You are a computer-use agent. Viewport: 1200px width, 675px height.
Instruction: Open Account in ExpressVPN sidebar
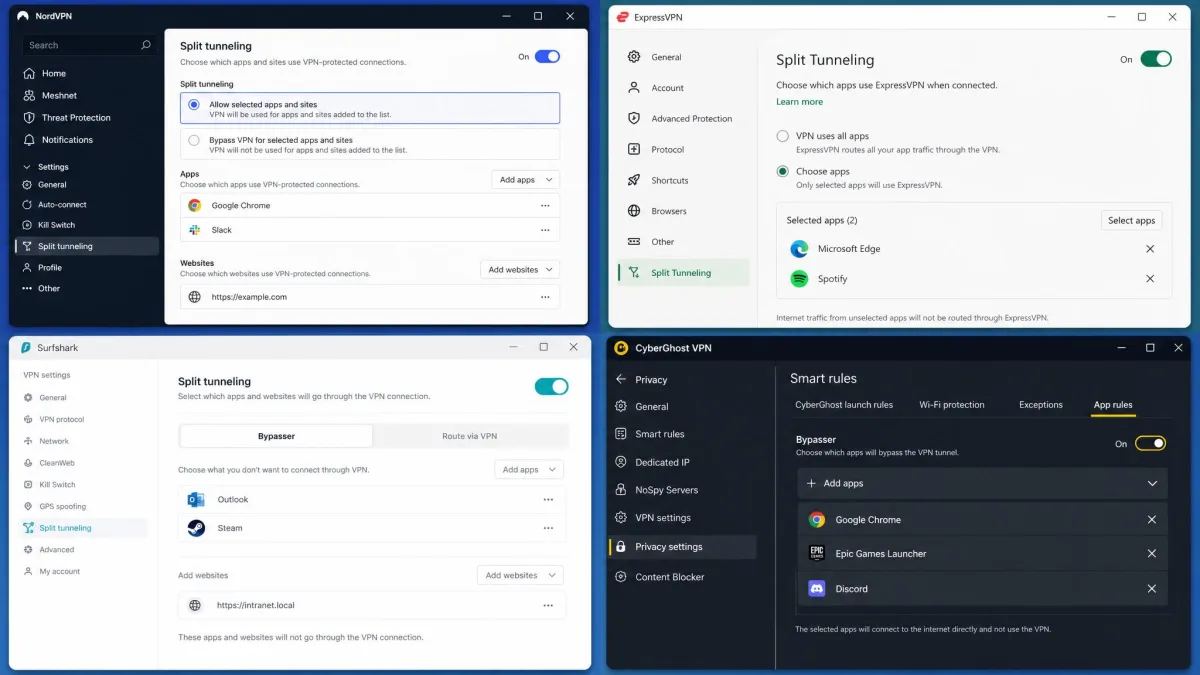coord(667,88)
